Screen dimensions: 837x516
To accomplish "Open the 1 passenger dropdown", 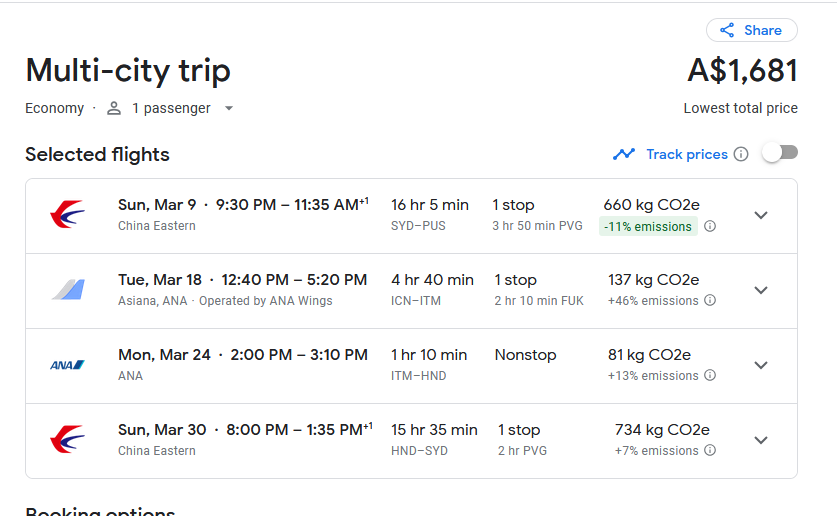I will 171,108.
